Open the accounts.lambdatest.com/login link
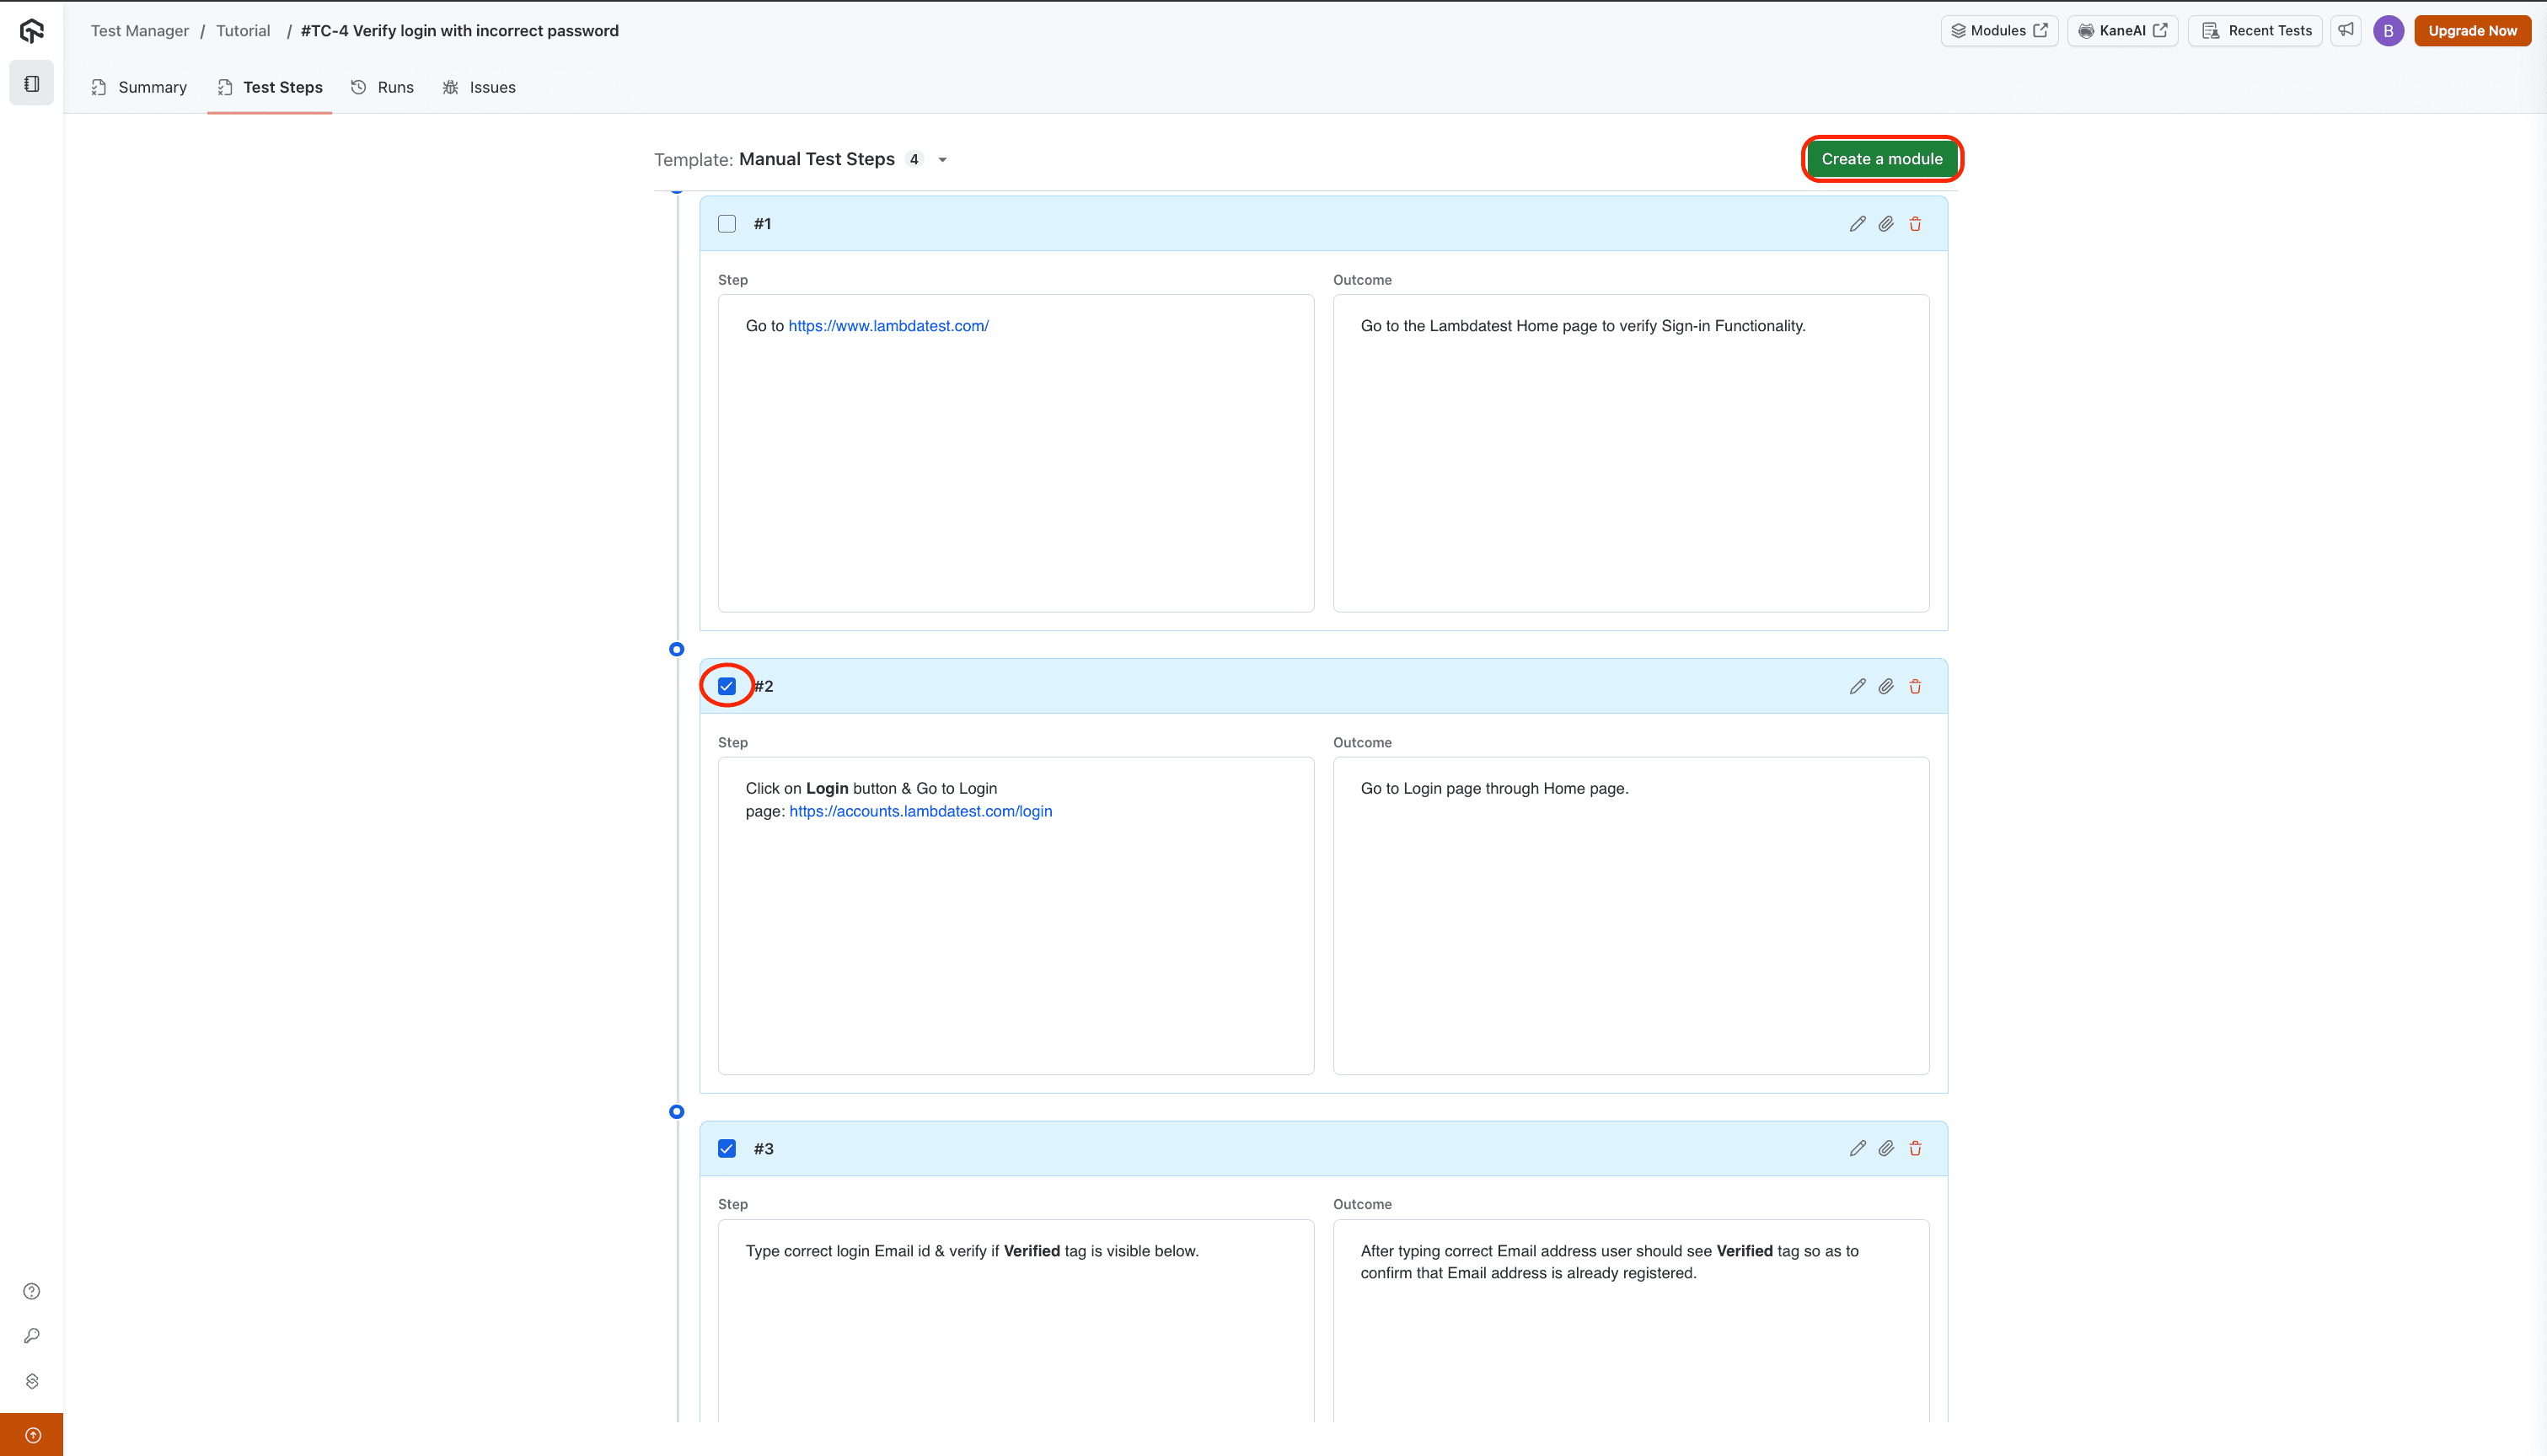This screenshot has width=2547, height=1456. [920, 811]
